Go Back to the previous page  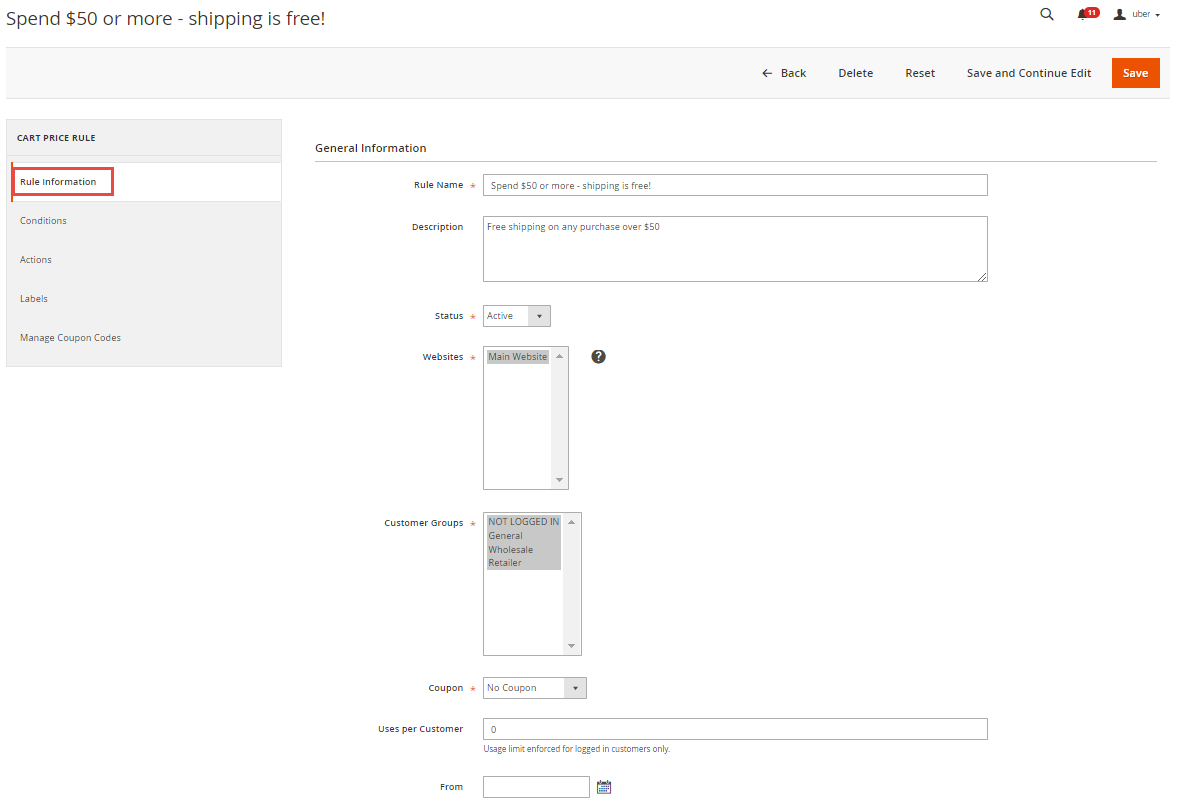coord(784,73)
